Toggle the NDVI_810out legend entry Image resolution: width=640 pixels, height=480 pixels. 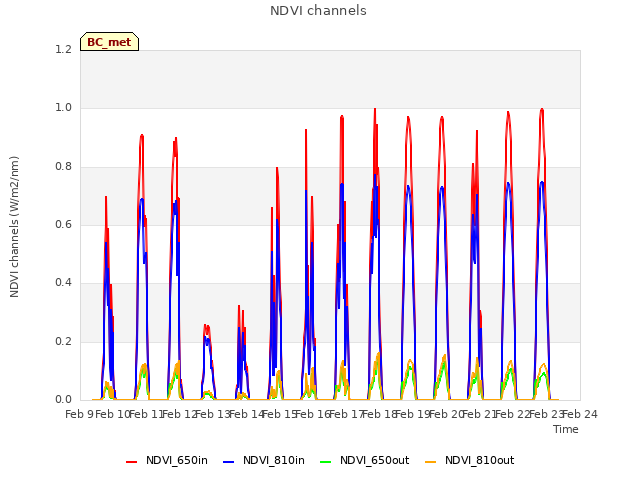(x=469, y=460)
